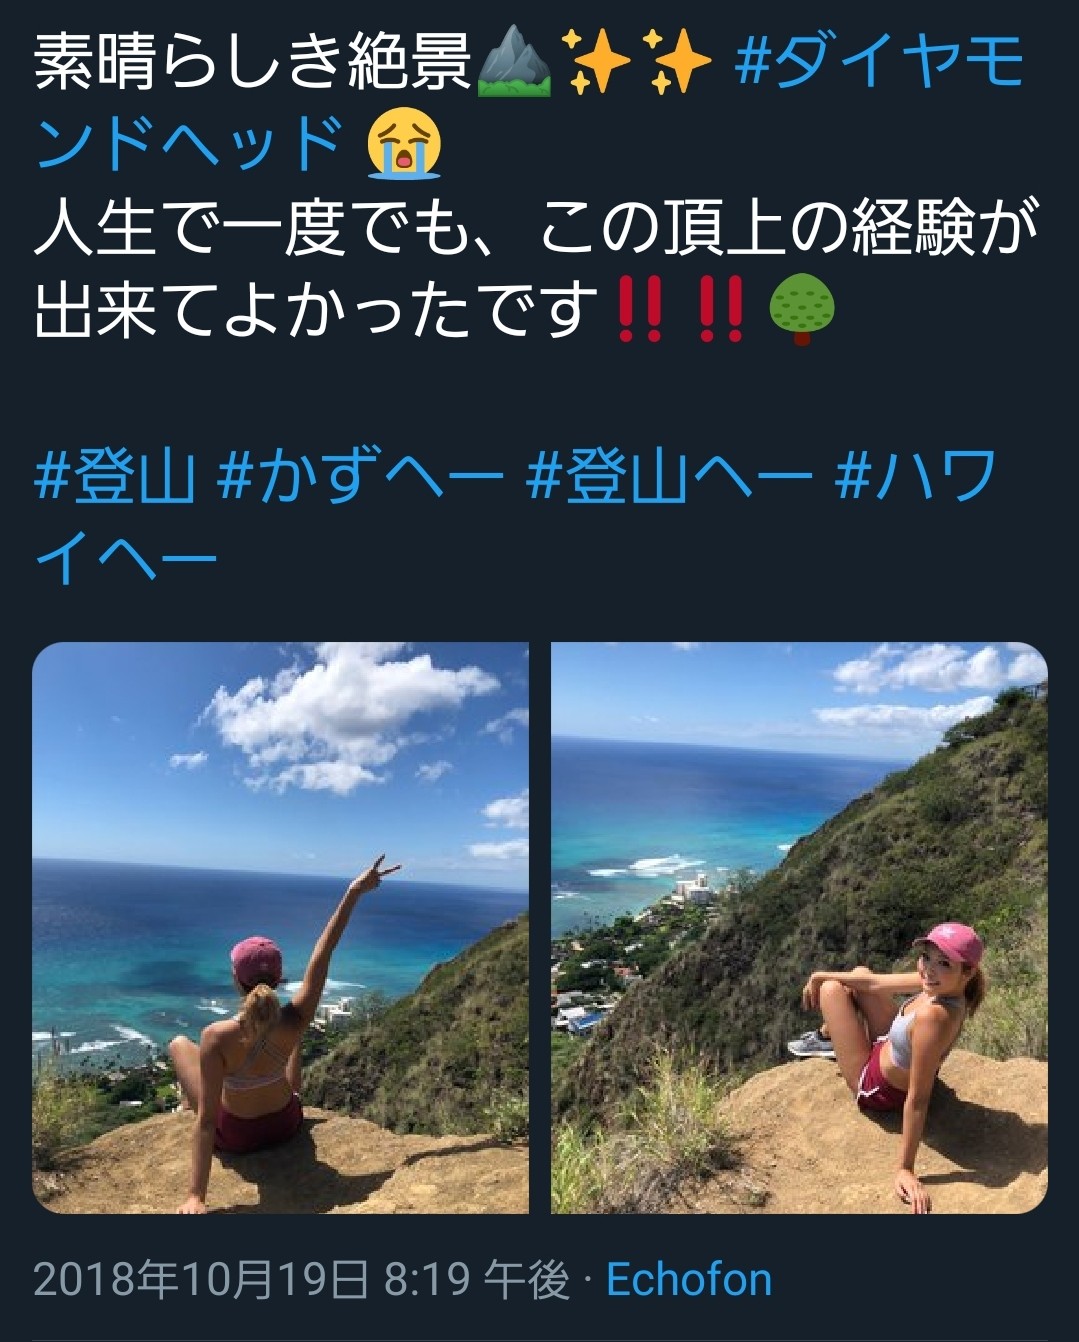The height and width of the screenshot is (1342, 1079).
Task: Tap the #かずへー hashtag
Action: (360, 475)
